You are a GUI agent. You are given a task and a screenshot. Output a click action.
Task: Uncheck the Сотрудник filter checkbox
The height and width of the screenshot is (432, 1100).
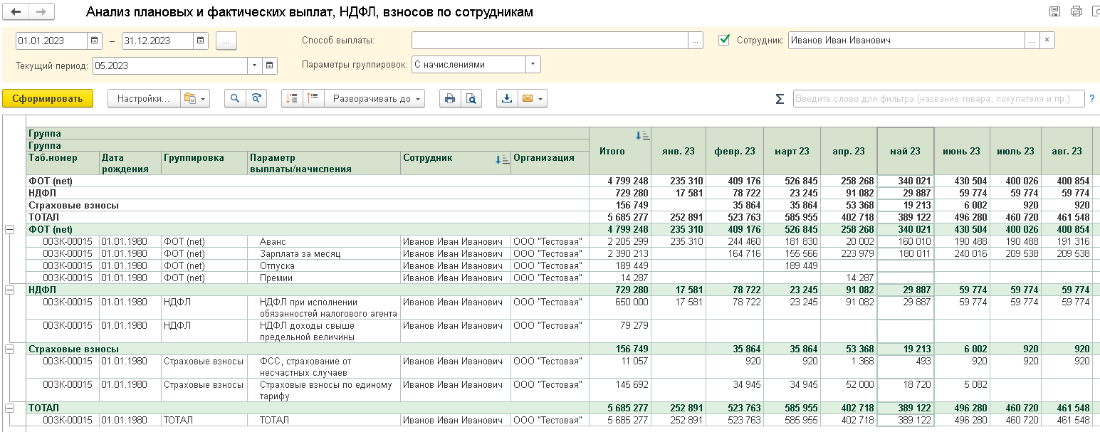tap(725, 40)
